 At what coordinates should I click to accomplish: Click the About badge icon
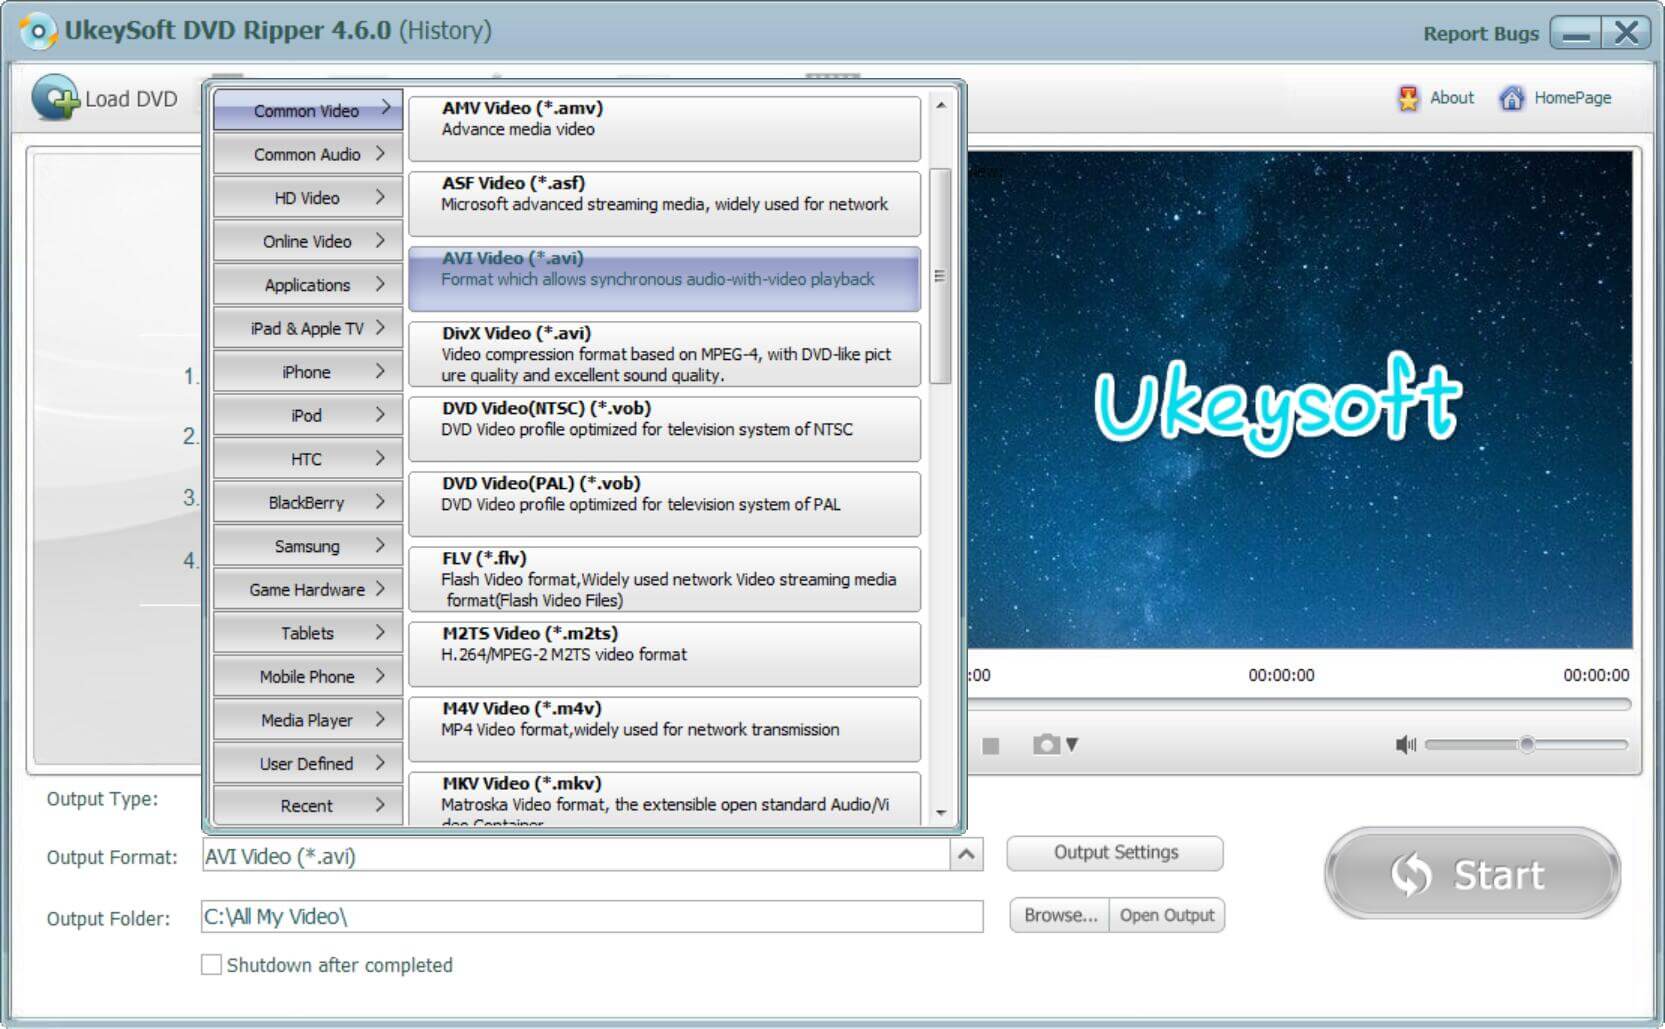[1408, 98]
